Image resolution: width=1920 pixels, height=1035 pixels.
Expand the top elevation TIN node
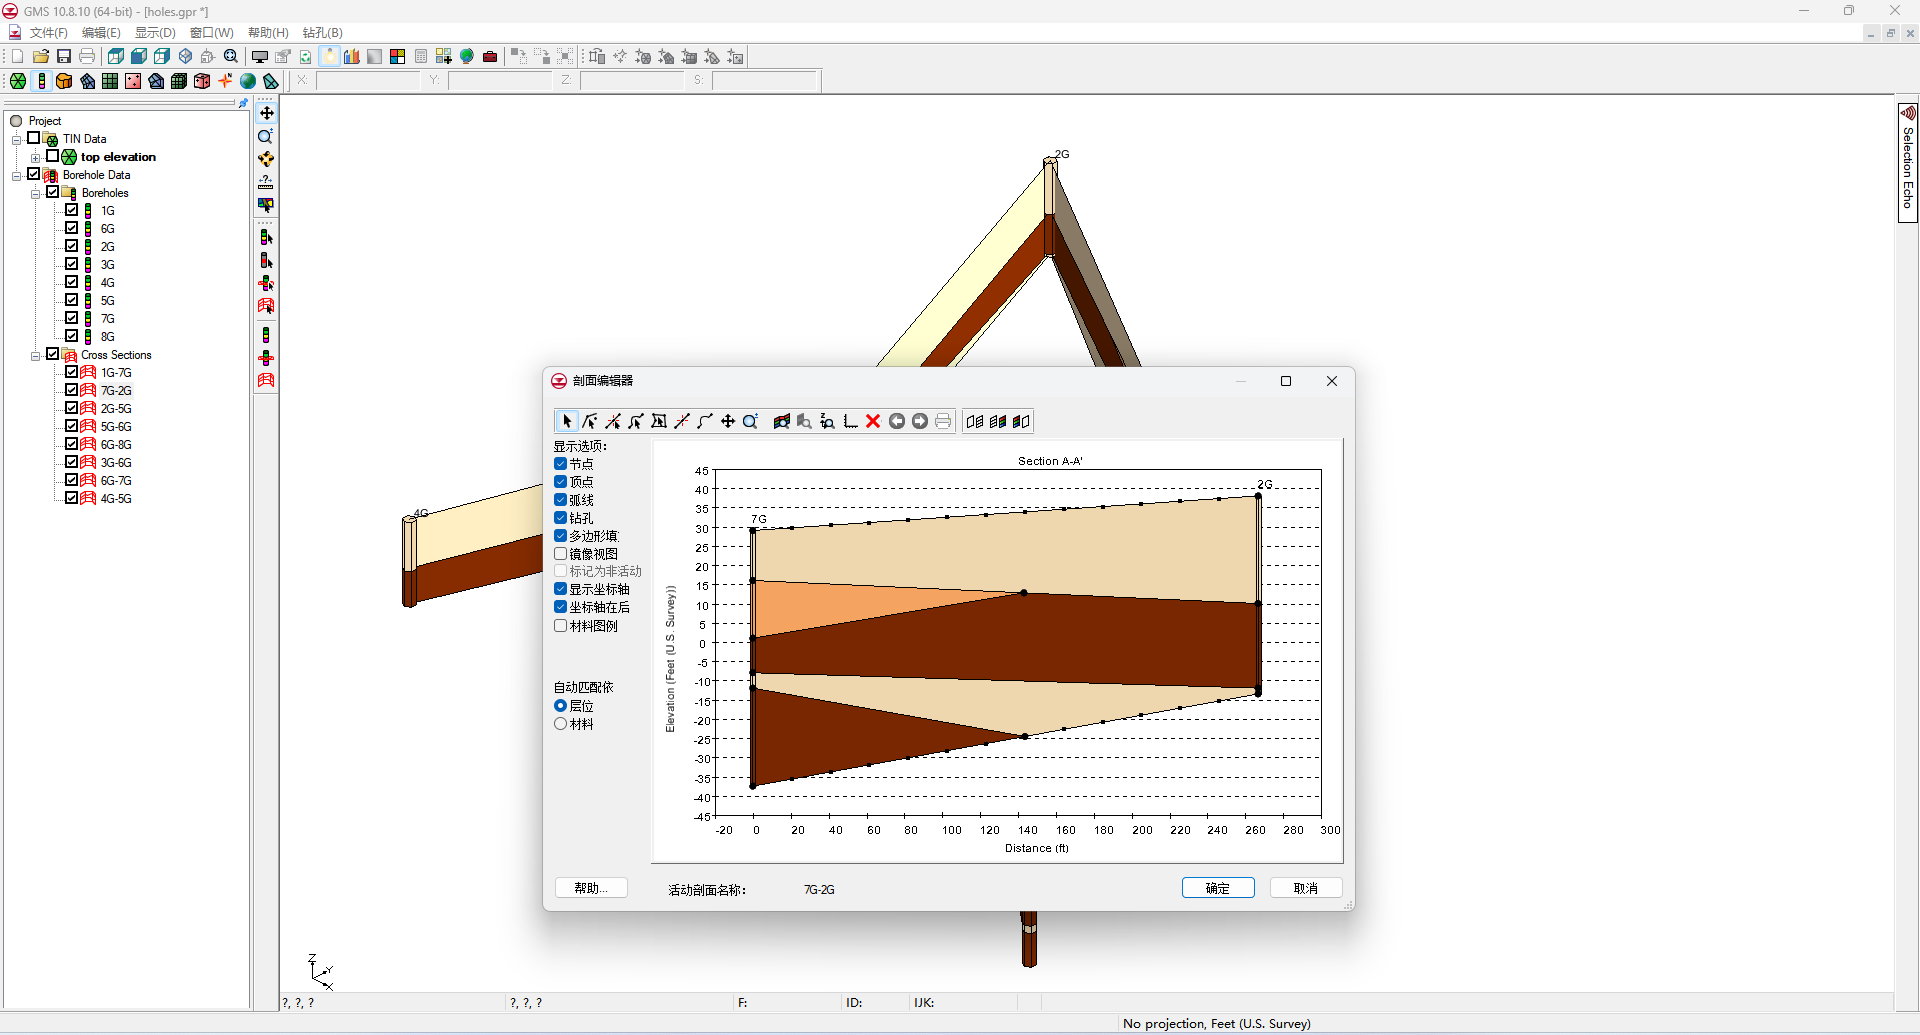[x=36, y=157]
